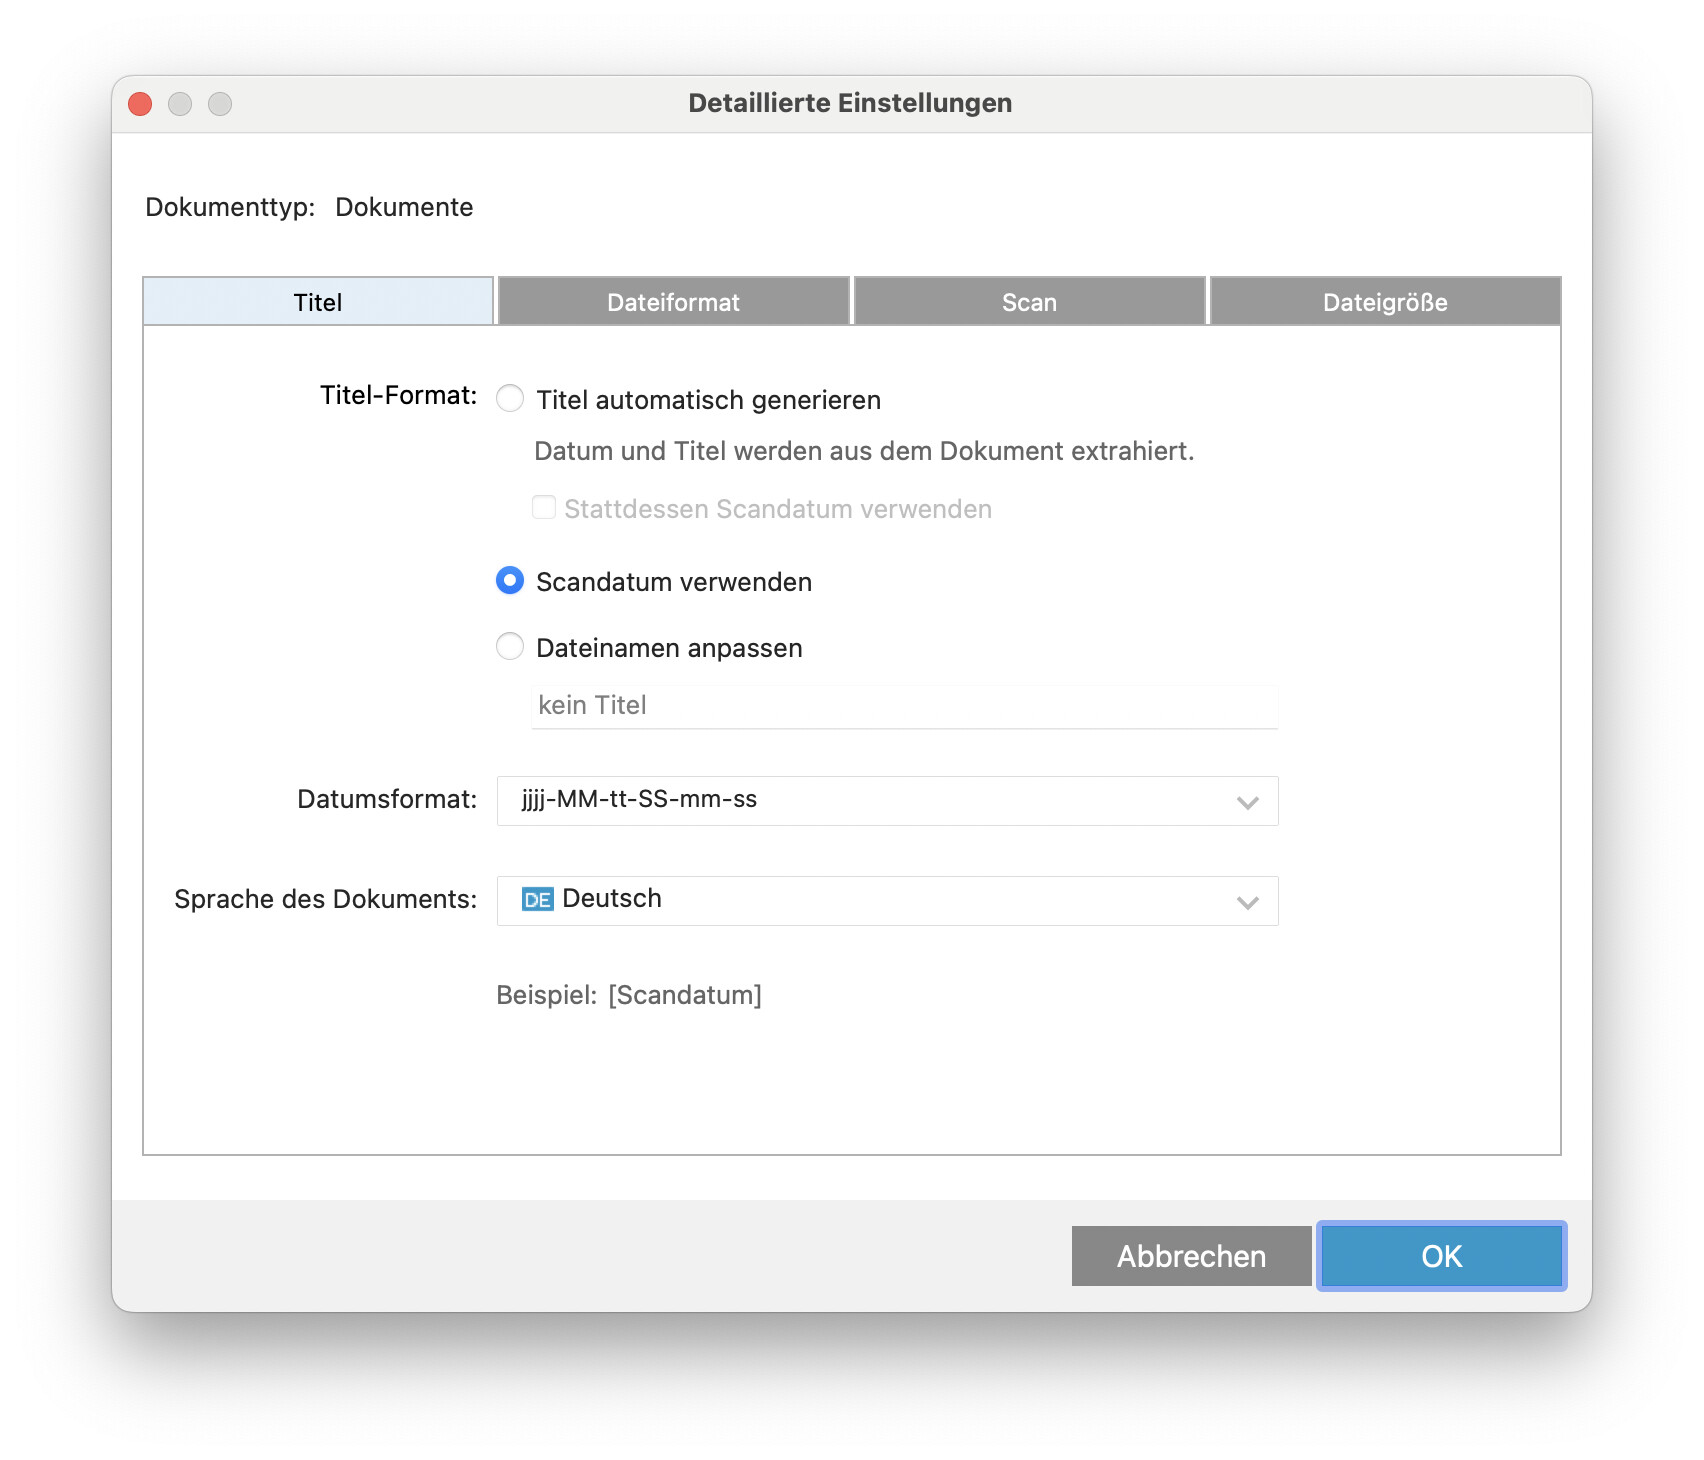Click the gray zoom window button

pos(220,104)
